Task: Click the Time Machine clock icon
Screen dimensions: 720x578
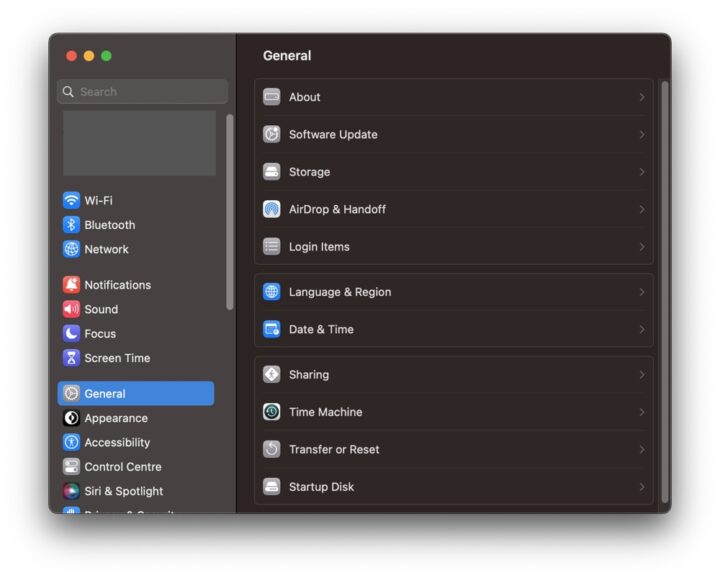Action: (271, 412)
